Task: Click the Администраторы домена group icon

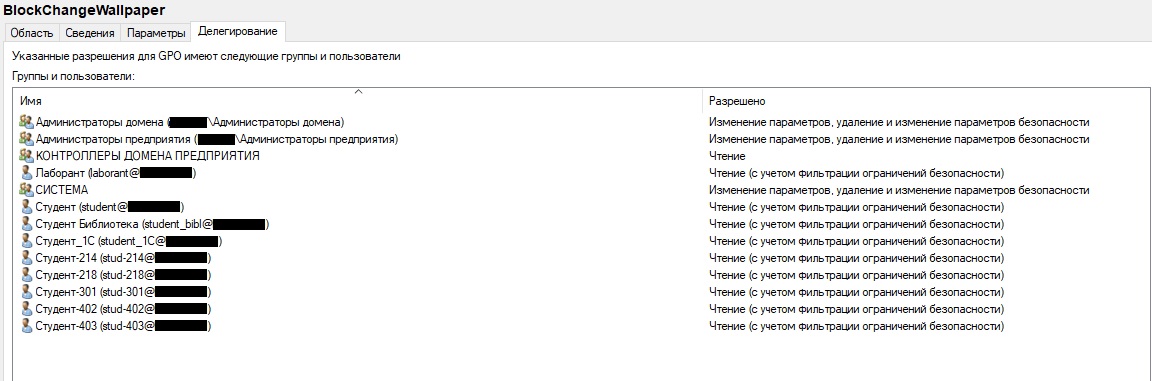Action: pyautogui.click(x=26, y=122)
